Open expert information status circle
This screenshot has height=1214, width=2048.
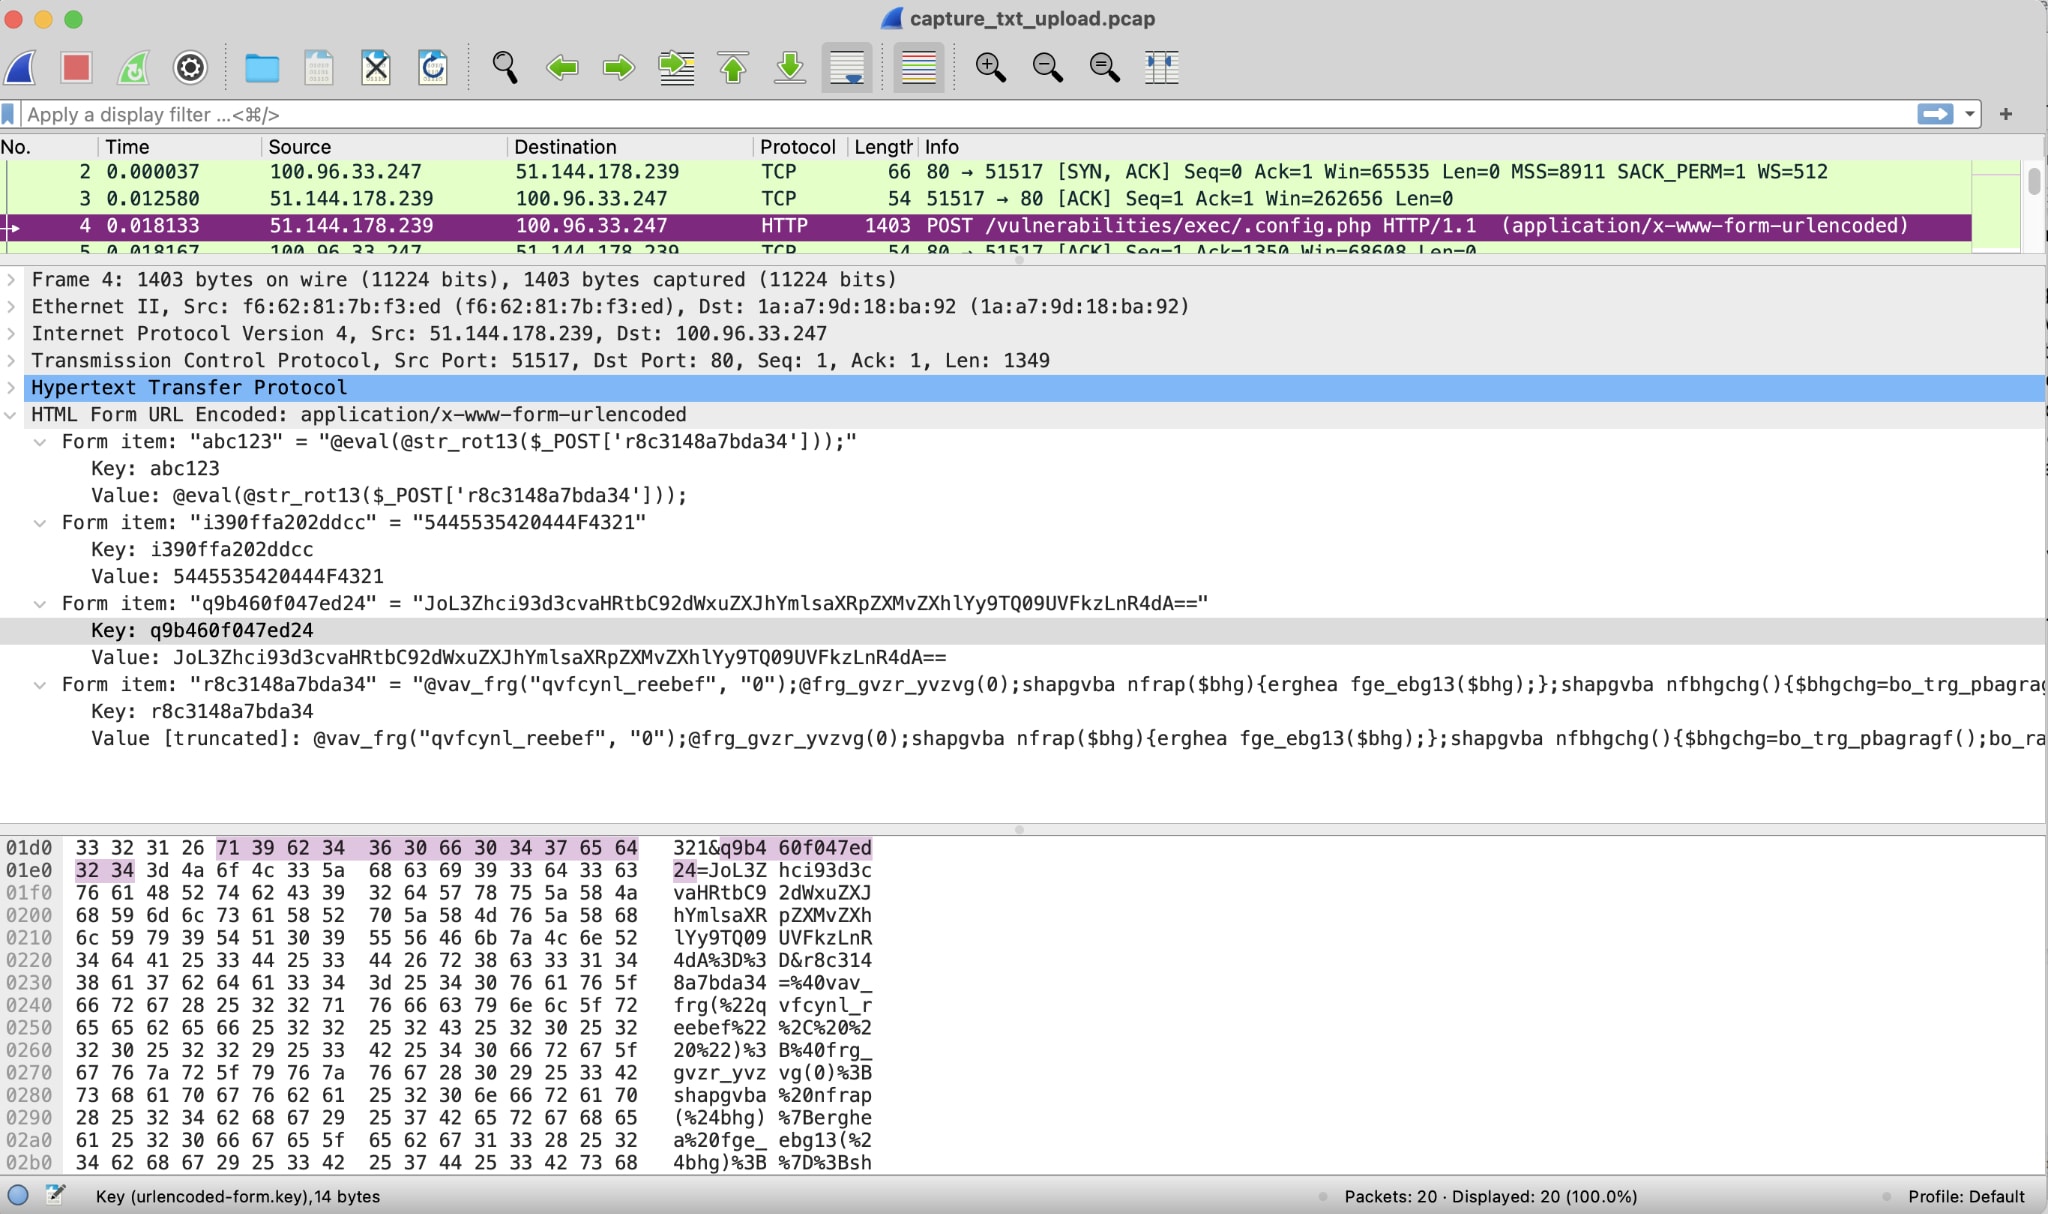18,1195
